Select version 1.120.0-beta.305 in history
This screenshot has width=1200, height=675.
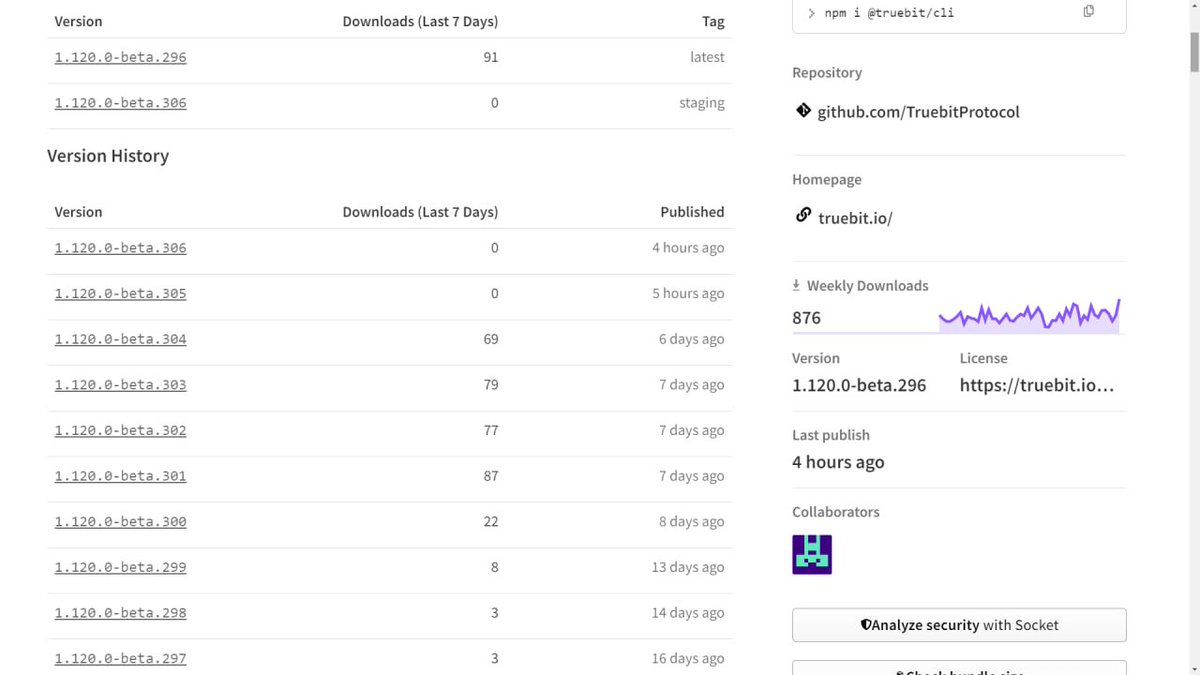[120, 294]
